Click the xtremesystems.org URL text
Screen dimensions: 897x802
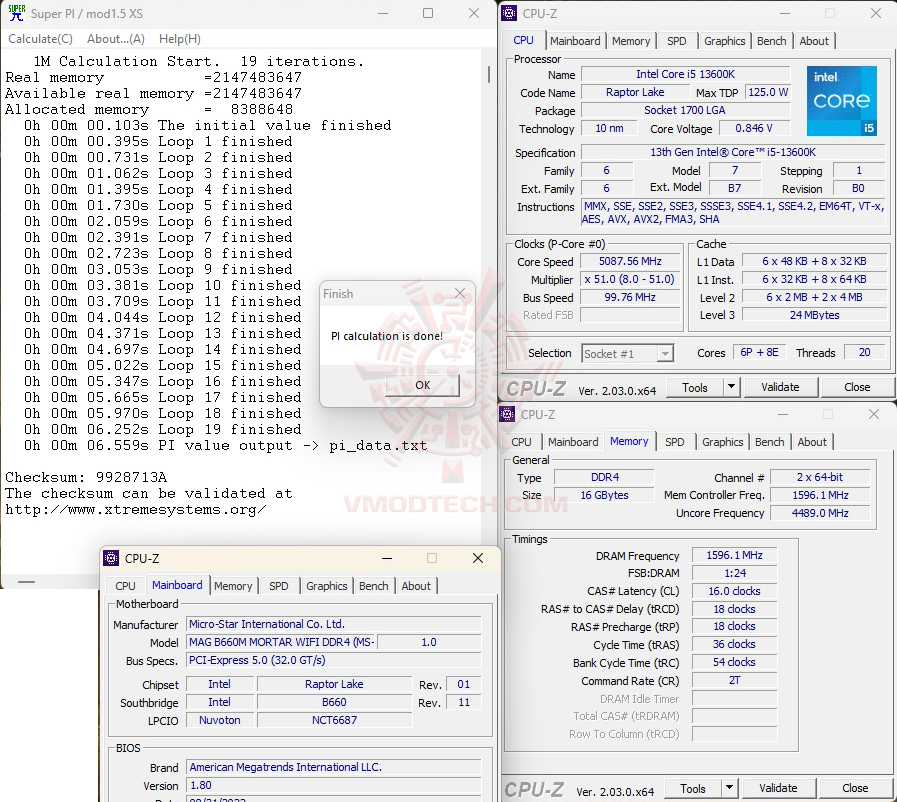[x=136, y=509]
